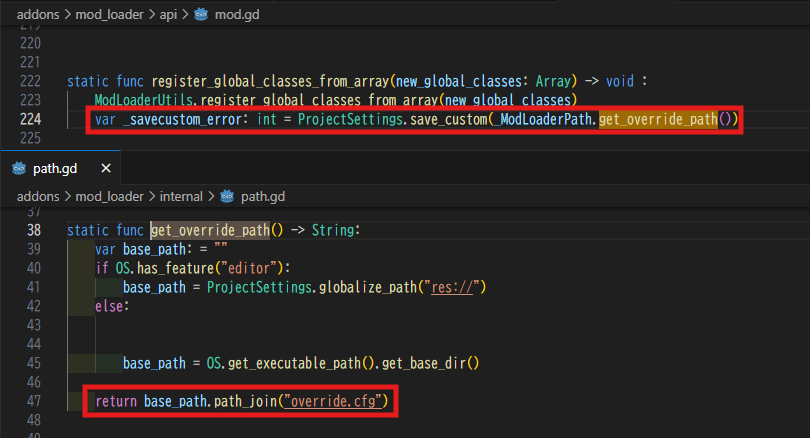Click 'String' return type on line 38
The image size is (810, 438).
pyautogui.click(x=333, y=230)
